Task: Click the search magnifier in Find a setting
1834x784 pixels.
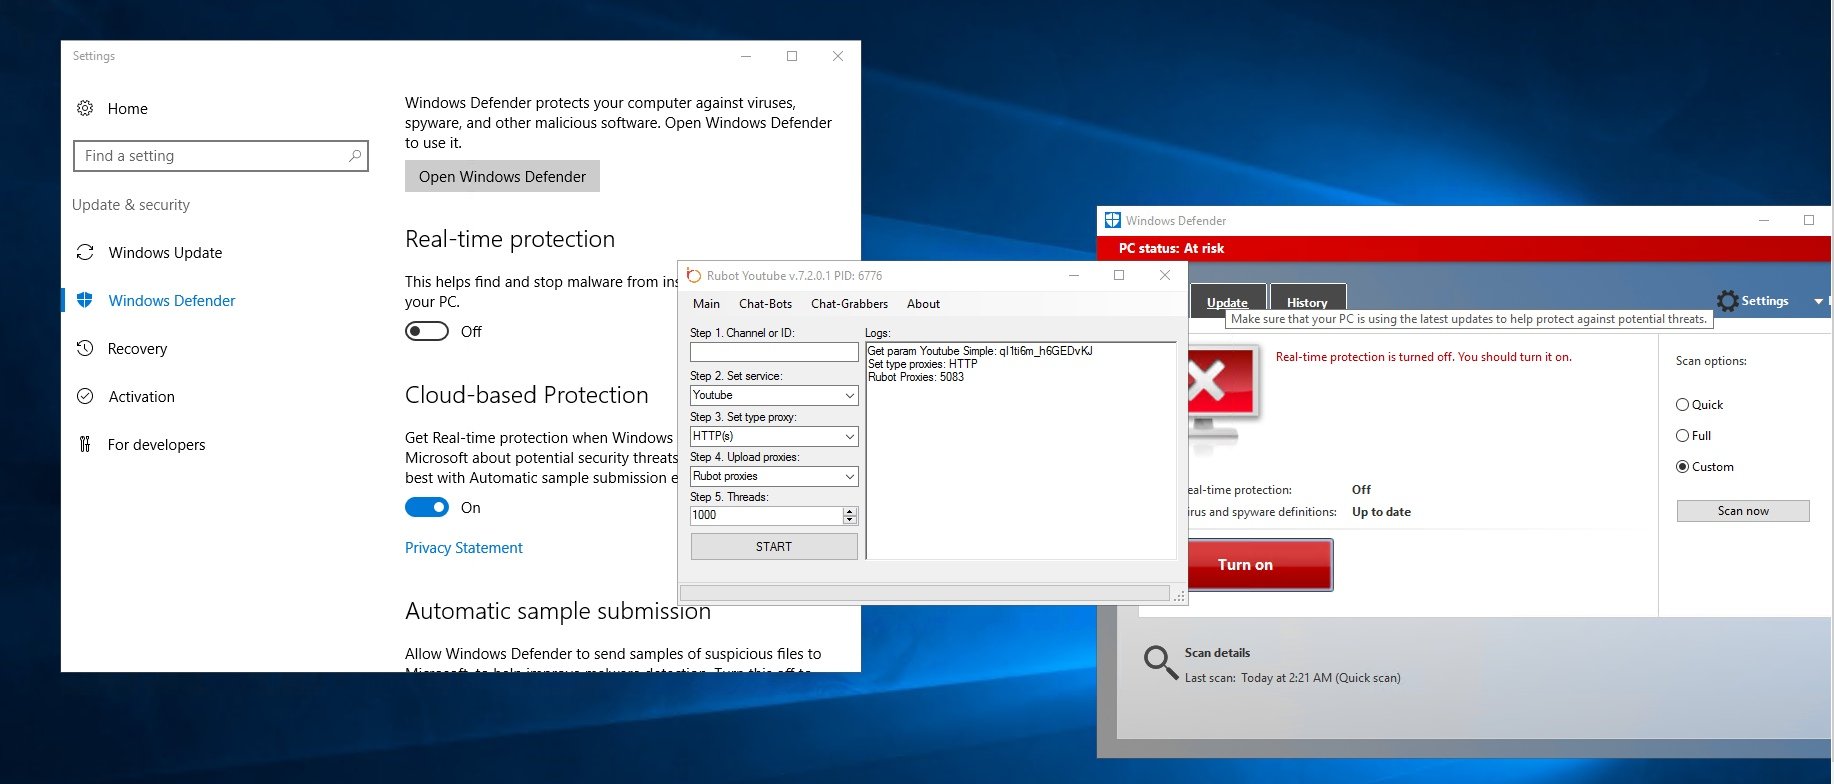Action: click(x=354, y=156)
